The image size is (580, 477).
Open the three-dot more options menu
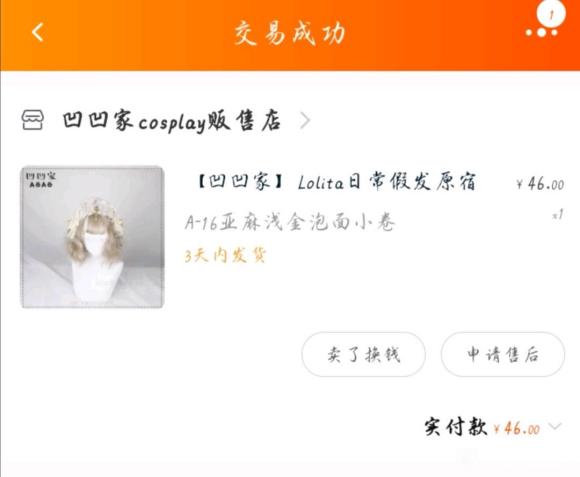pos(542,33)
